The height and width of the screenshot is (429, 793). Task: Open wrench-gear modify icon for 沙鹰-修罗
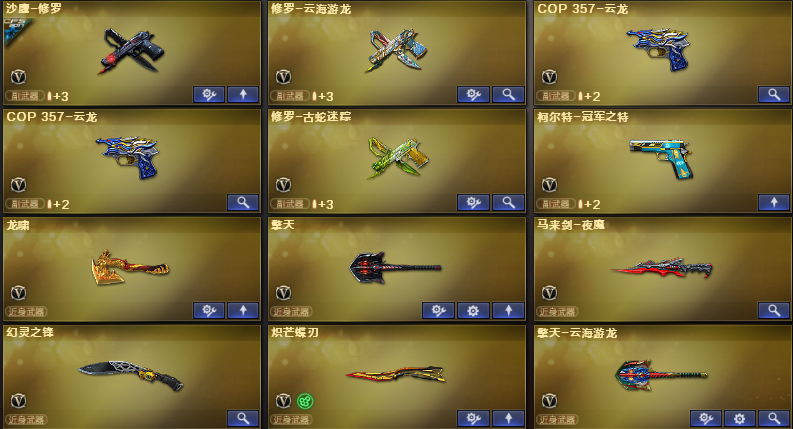click(x=209, y=95)
